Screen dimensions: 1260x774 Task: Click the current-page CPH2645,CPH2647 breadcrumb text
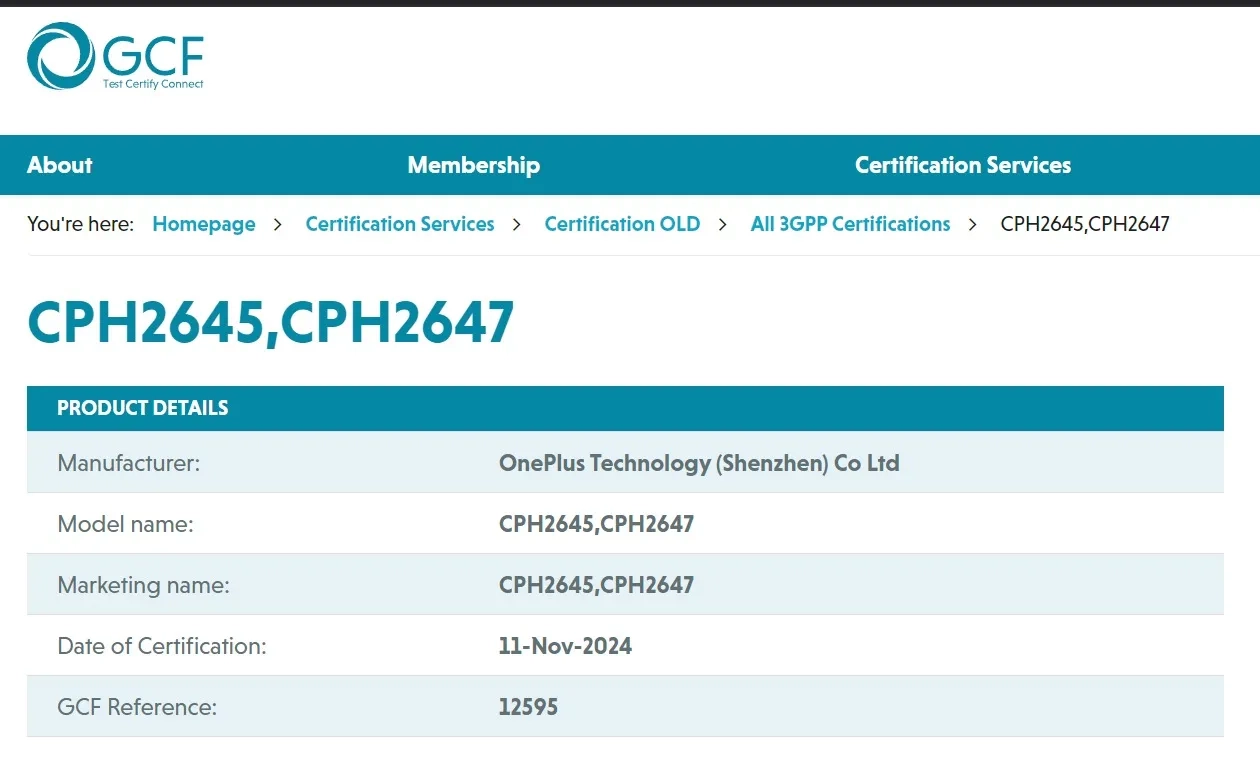(x=1085, y=224)
